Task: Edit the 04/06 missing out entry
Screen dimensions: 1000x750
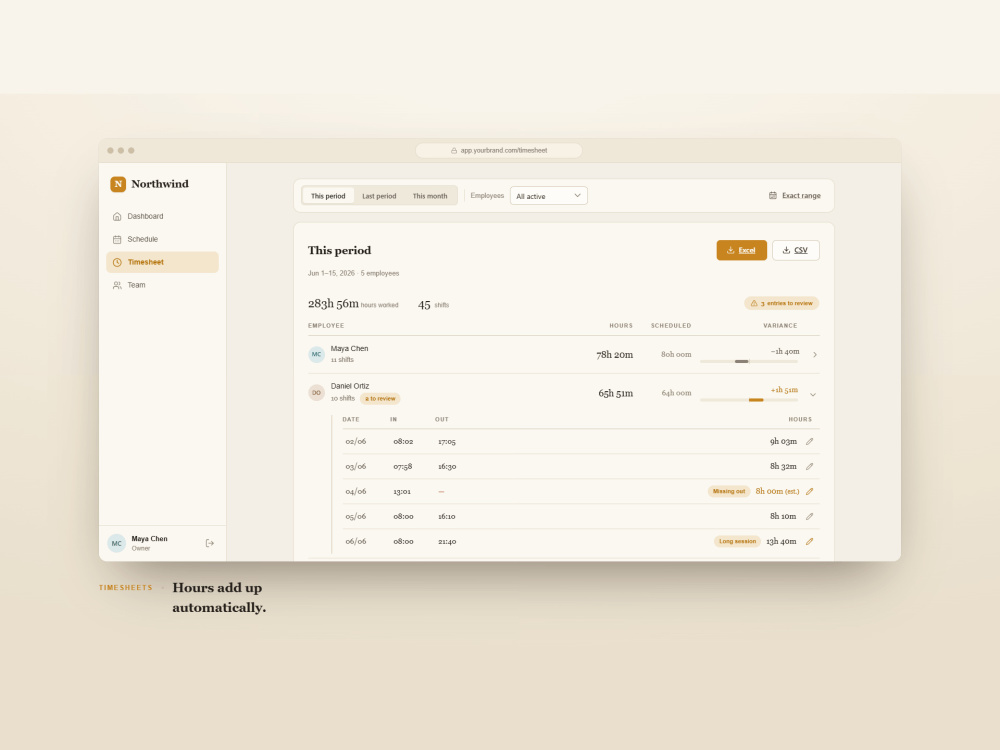Action: [x=809, y=491]
